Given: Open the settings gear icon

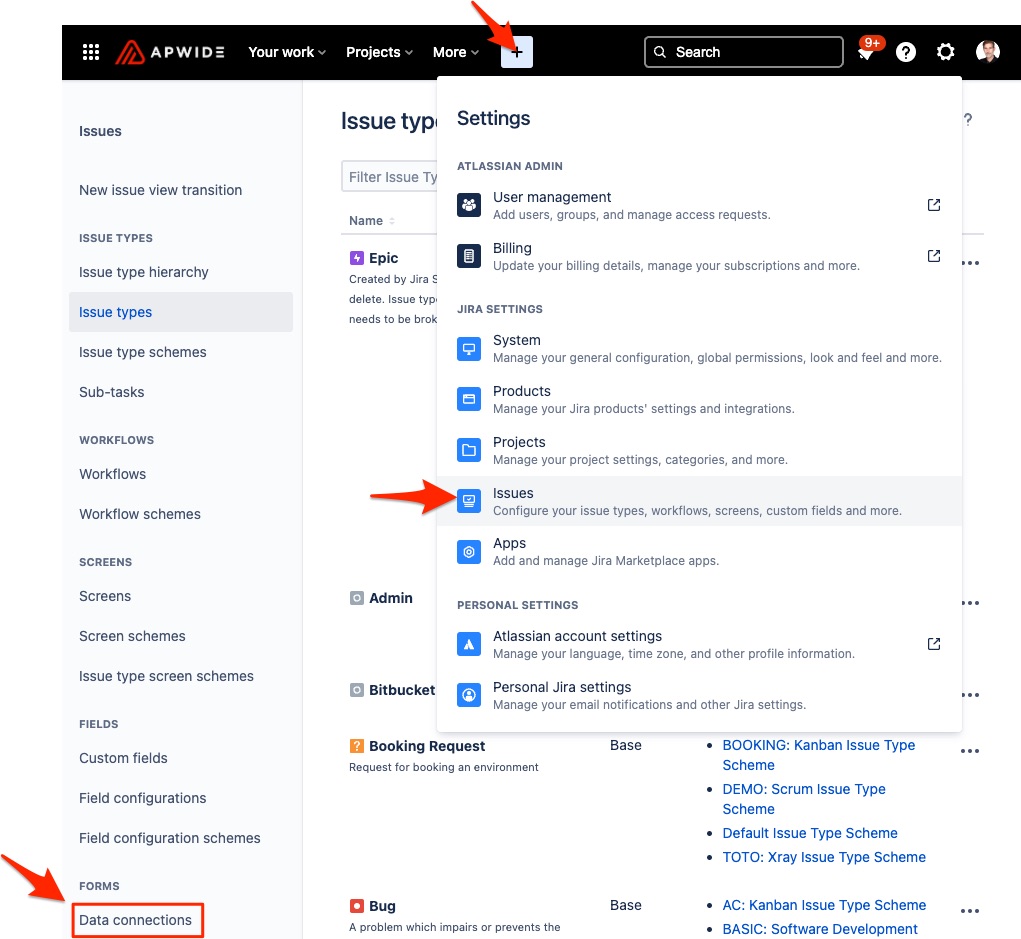Looking at the screenshot, I should coord(945,52).
